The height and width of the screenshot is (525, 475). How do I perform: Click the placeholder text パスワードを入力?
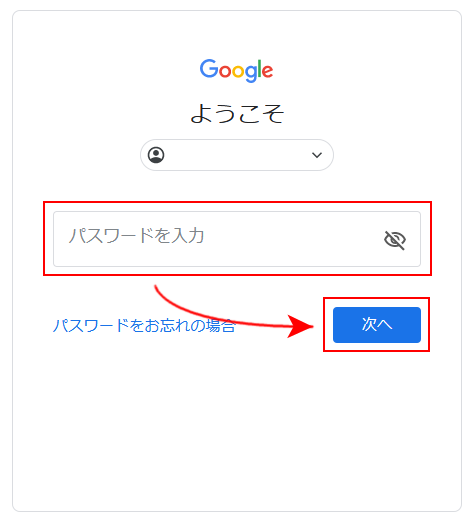136,236
